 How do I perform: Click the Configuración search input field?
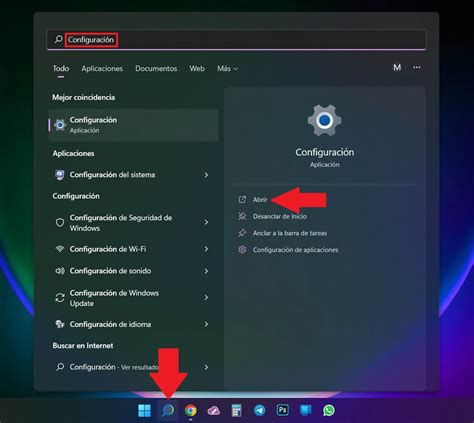coord(236,40)
